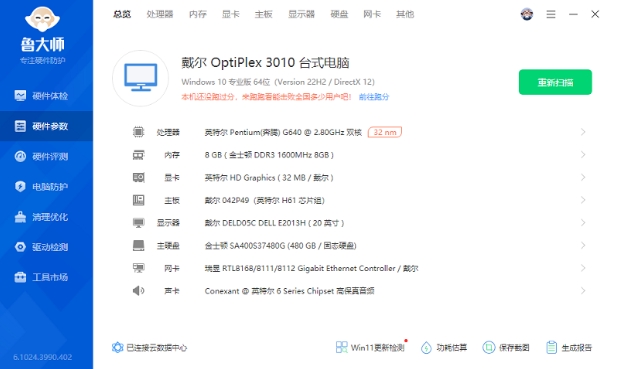The height and width of the screenshot is (369, 618).
Task: Open the top 显示器 tab
Action: pyautogui.click(x=302, y=14)
